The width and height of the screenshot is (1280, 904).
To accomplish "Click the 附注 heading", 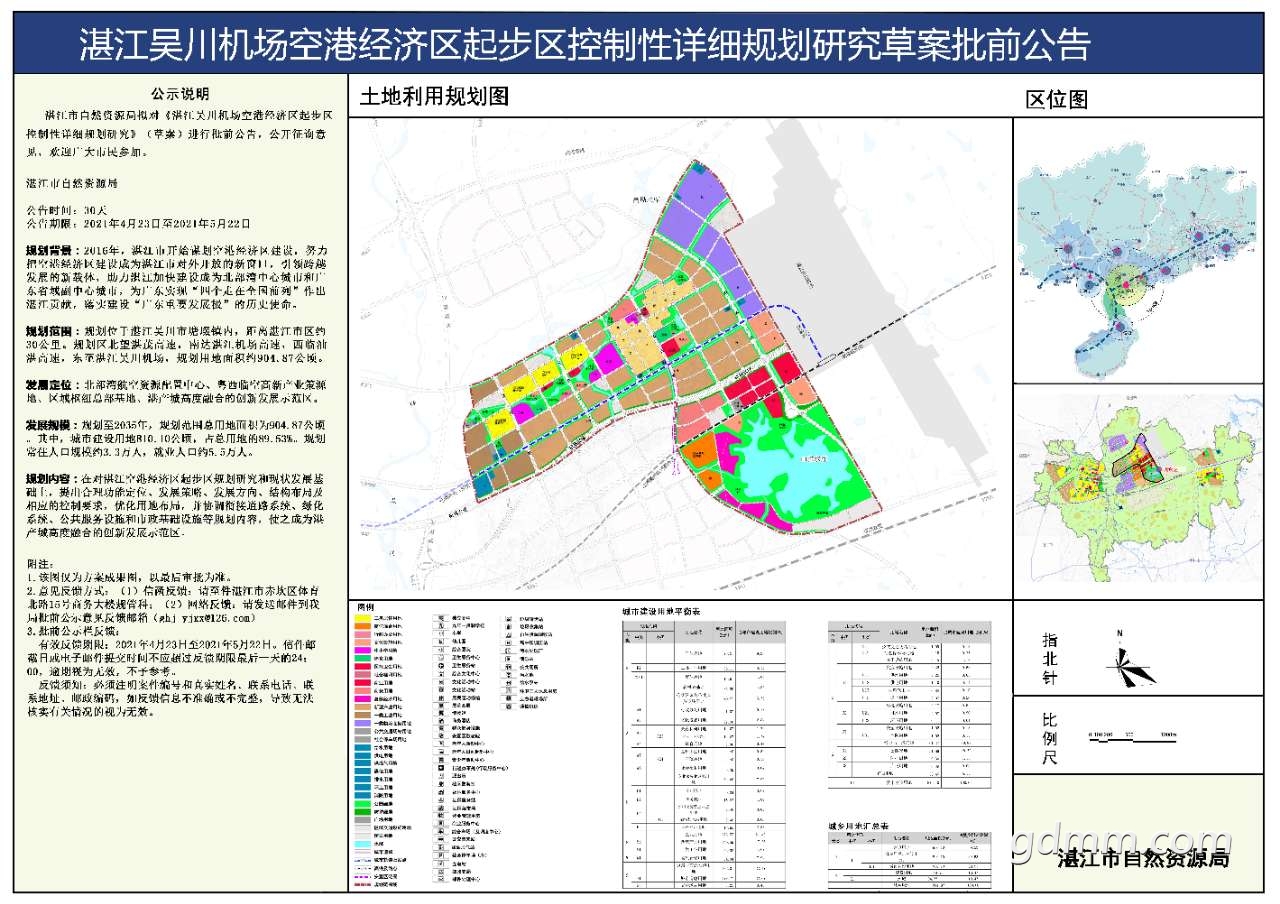I will (x=40, y=564).
